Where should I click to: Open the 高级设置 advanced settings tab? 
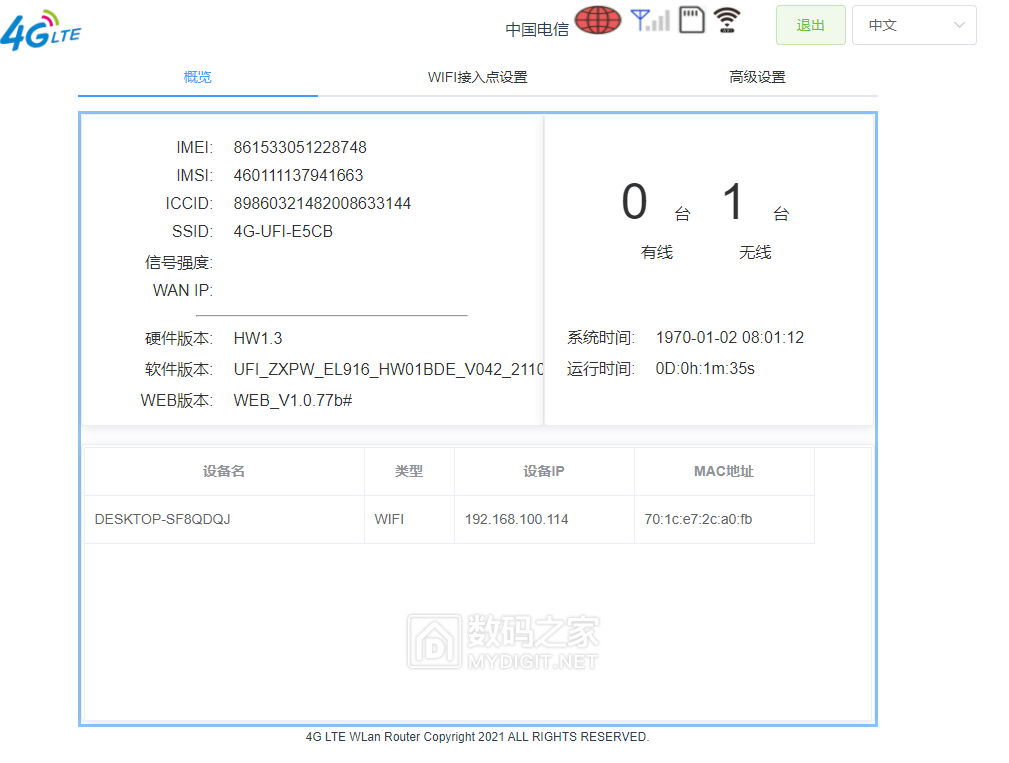point(757,77)
